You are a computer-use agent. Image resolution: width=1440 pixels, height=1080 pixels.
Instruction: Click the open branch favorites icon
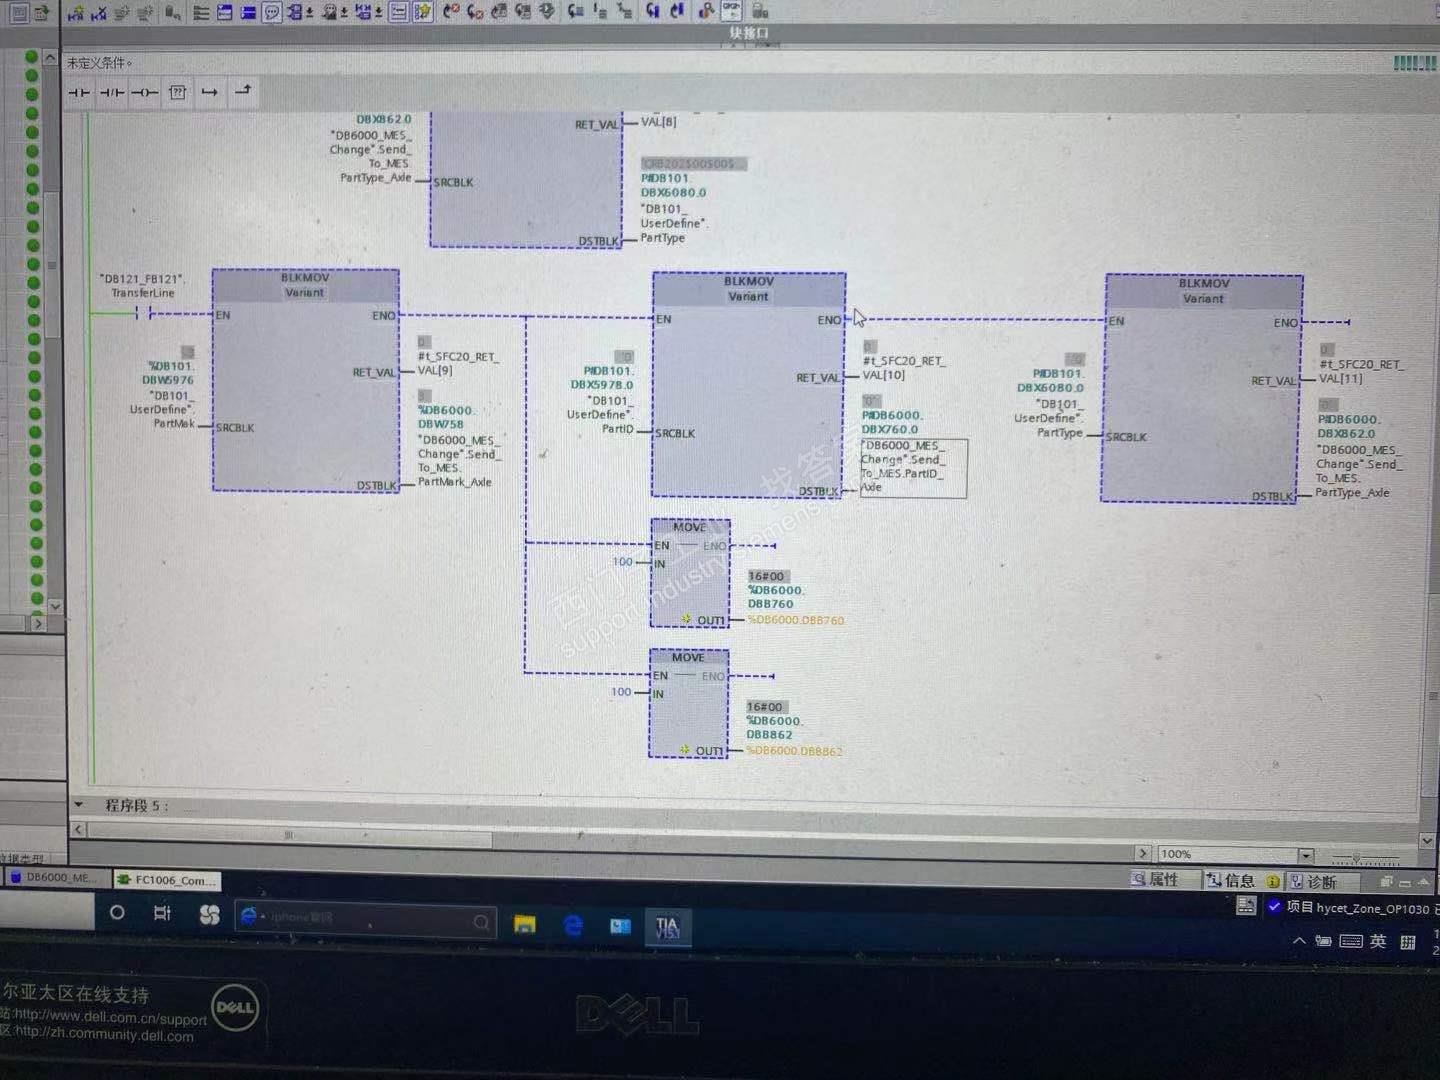[x=209, y=93]
